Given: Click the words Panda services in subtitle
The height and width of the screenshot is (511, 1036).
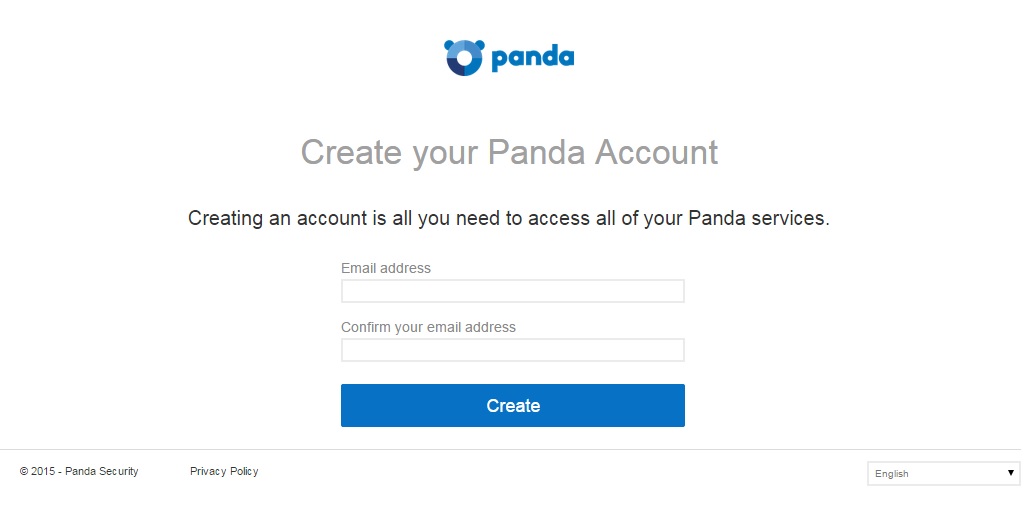Looking at the screenshot, I should click(x=758, y=218).
